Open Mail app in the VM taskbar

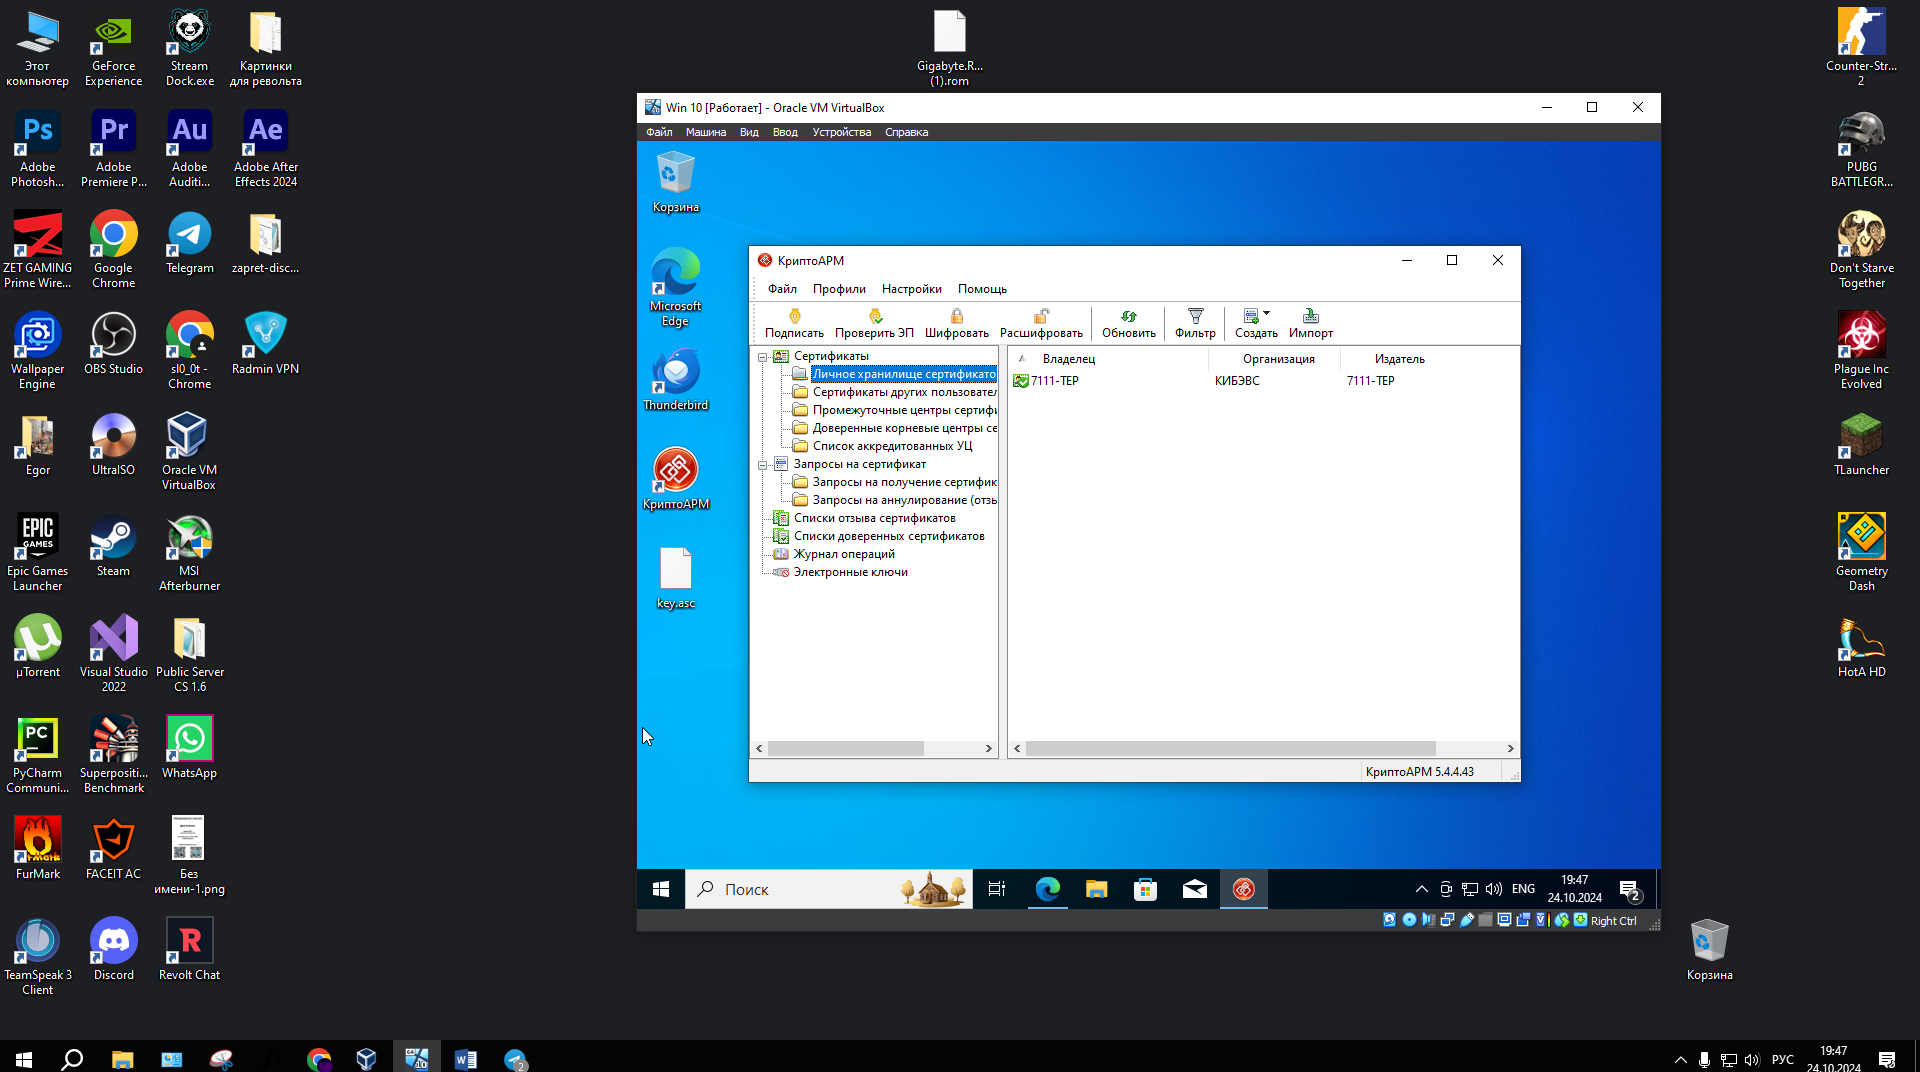(1194, 889)
